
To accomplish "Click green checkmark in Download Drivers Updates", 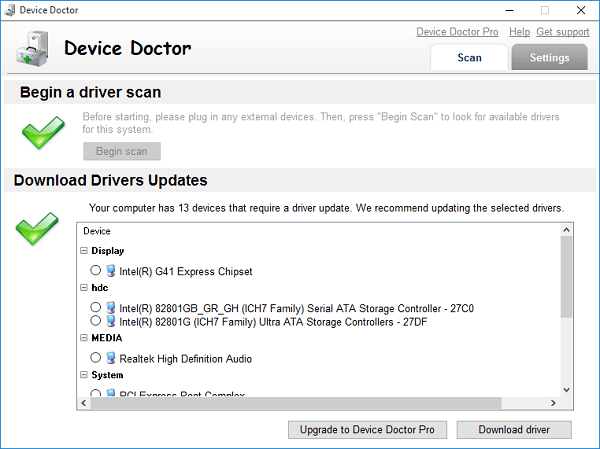I will pos(37,228).
